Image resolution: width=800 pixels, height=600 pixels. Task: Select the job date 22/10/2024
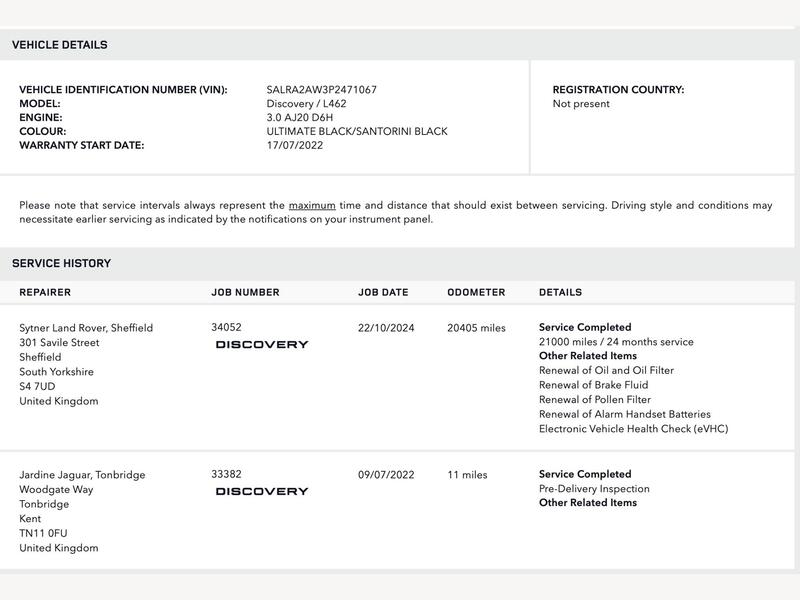tap(386, 328)
